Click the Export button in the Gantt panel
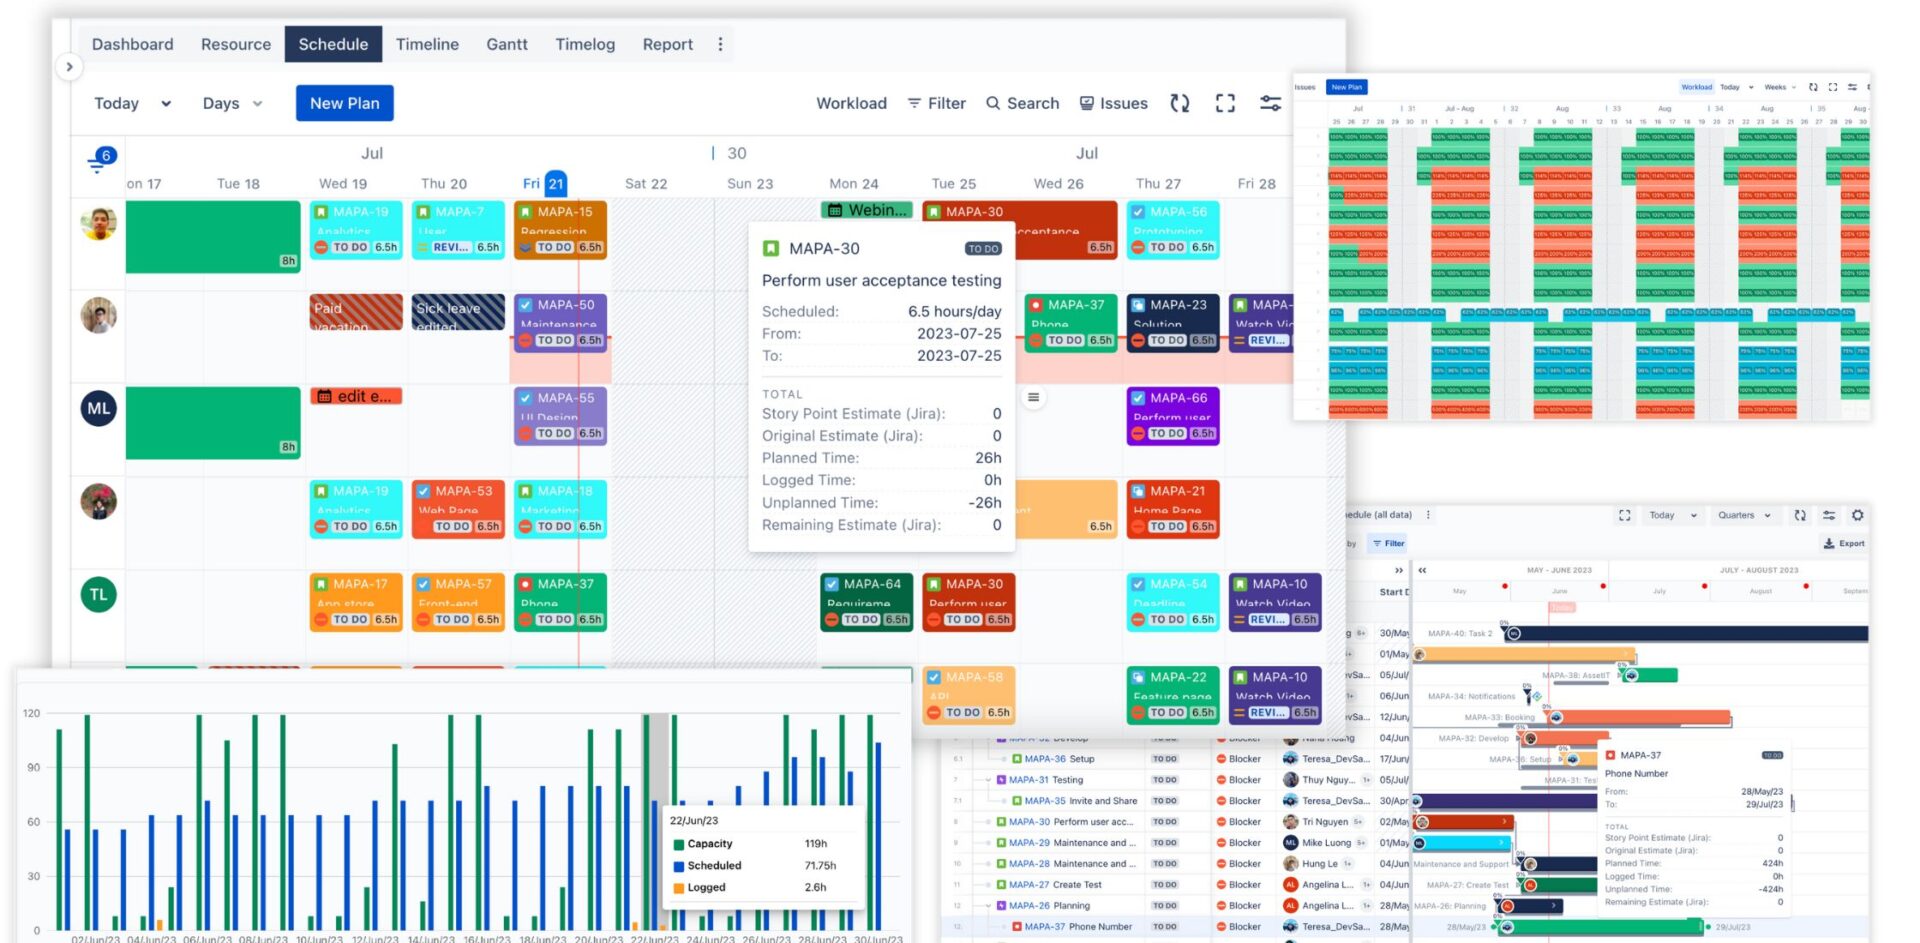 (x=1843, y=543)
